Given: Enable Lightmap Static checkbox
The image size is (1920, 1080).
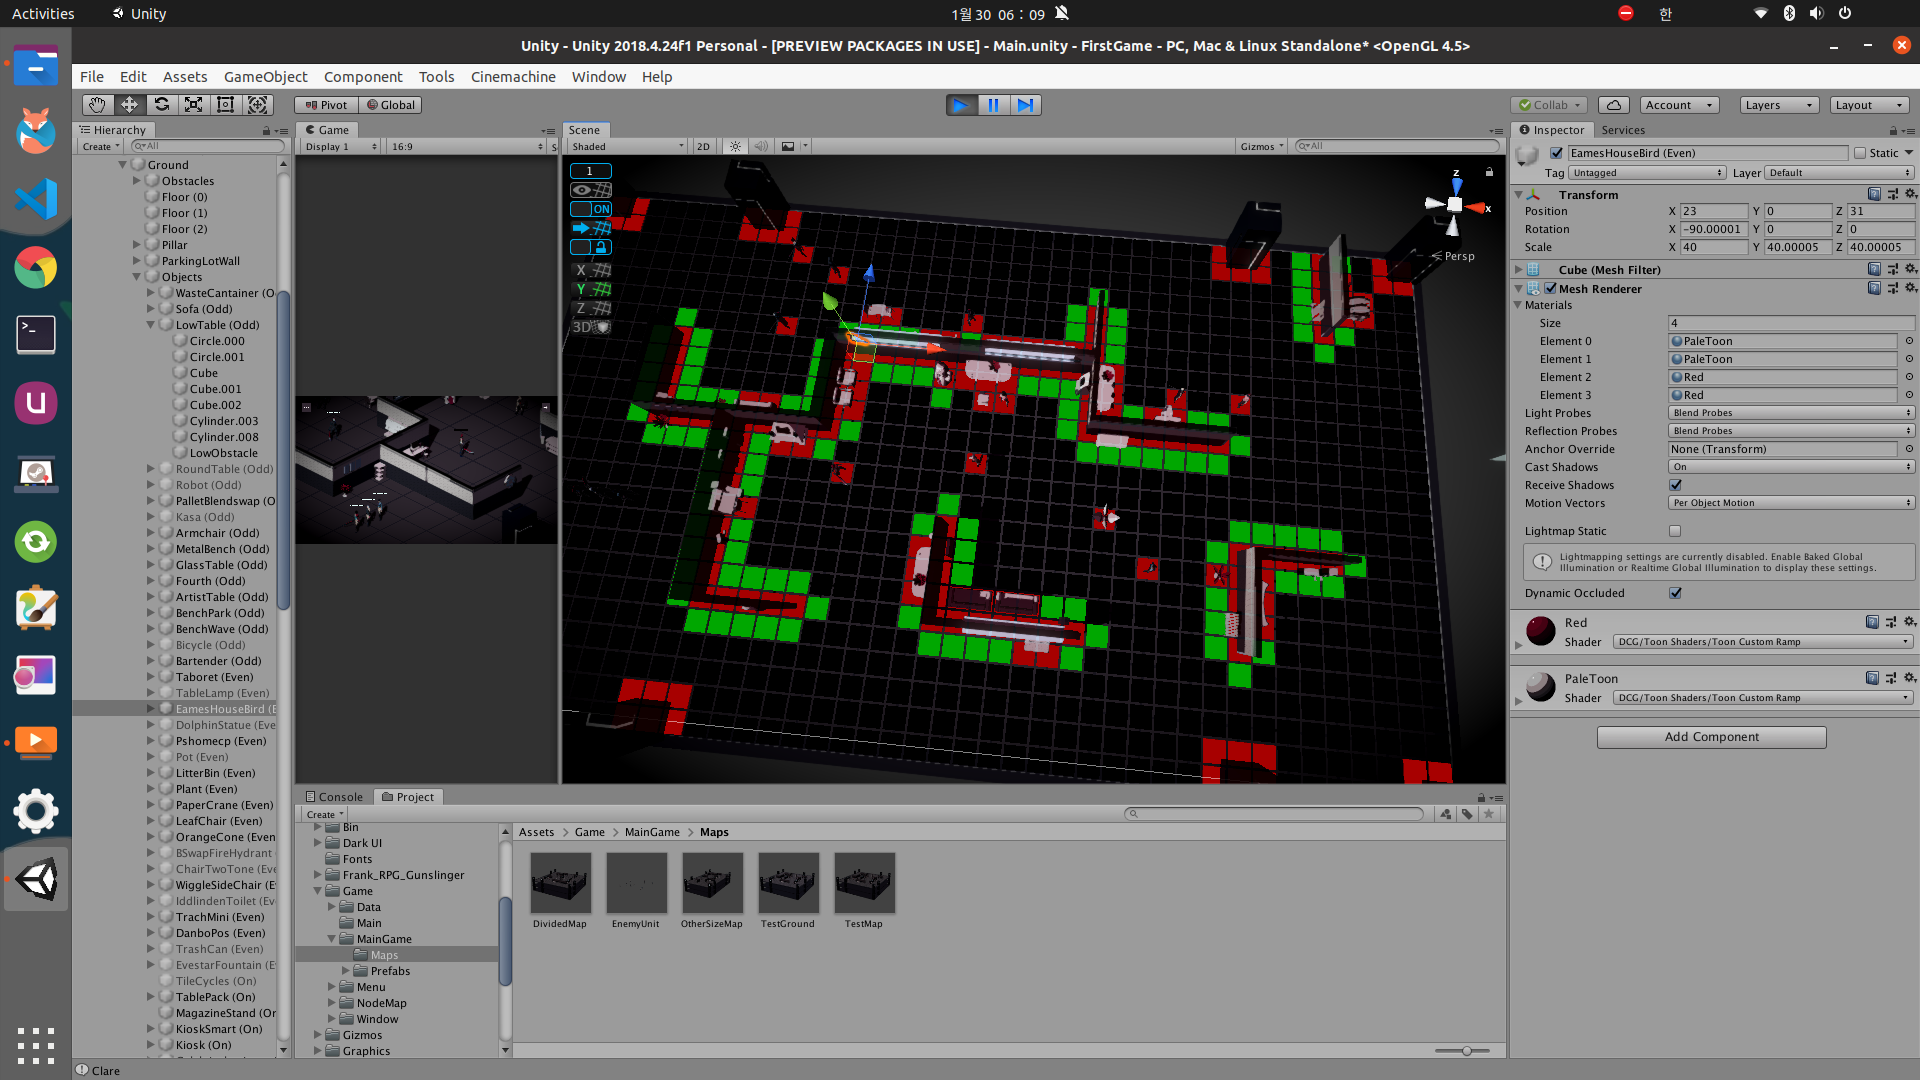Looking at the screenshot, I should [1675, 531].
